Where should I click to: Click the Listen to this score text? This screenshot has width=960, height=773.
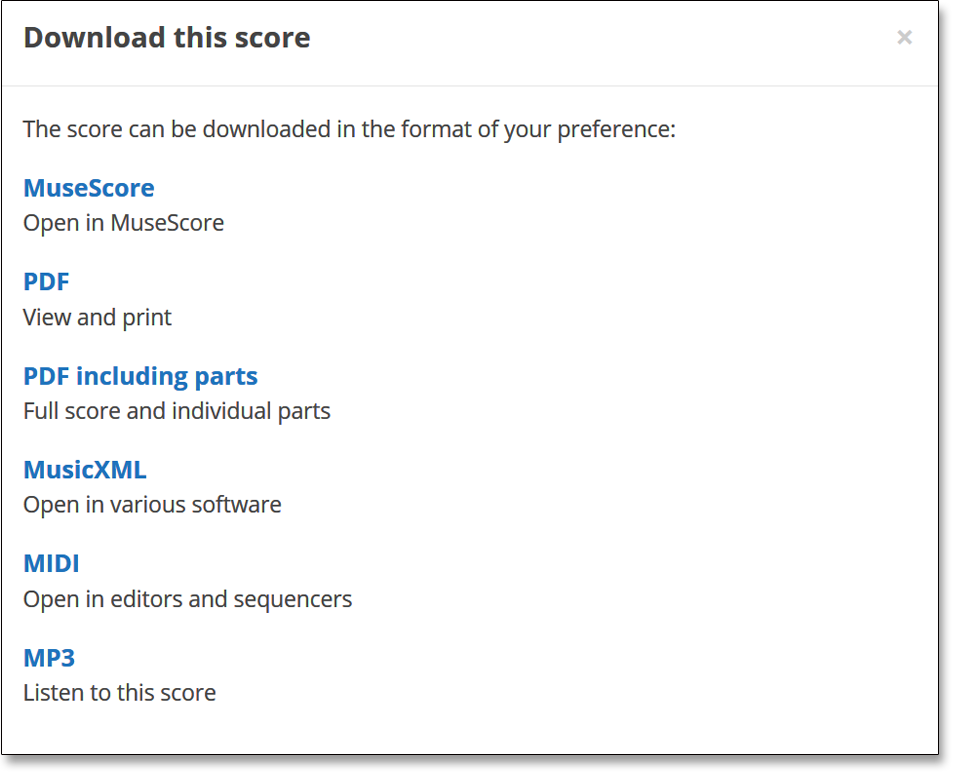(119, 692)
